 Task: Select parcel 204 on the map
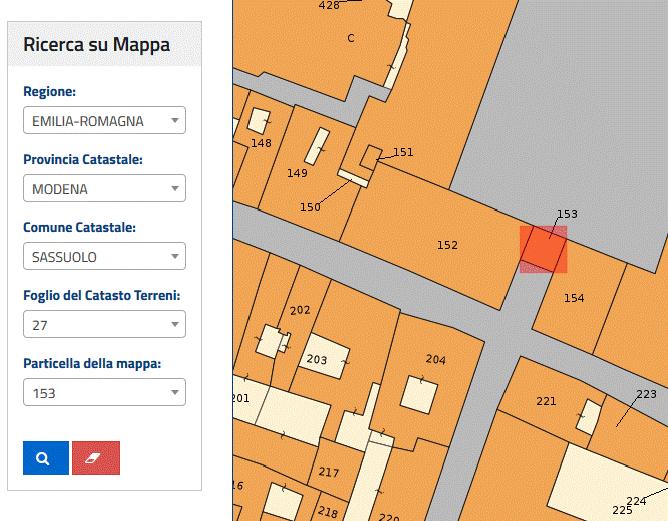coord(435,359)
